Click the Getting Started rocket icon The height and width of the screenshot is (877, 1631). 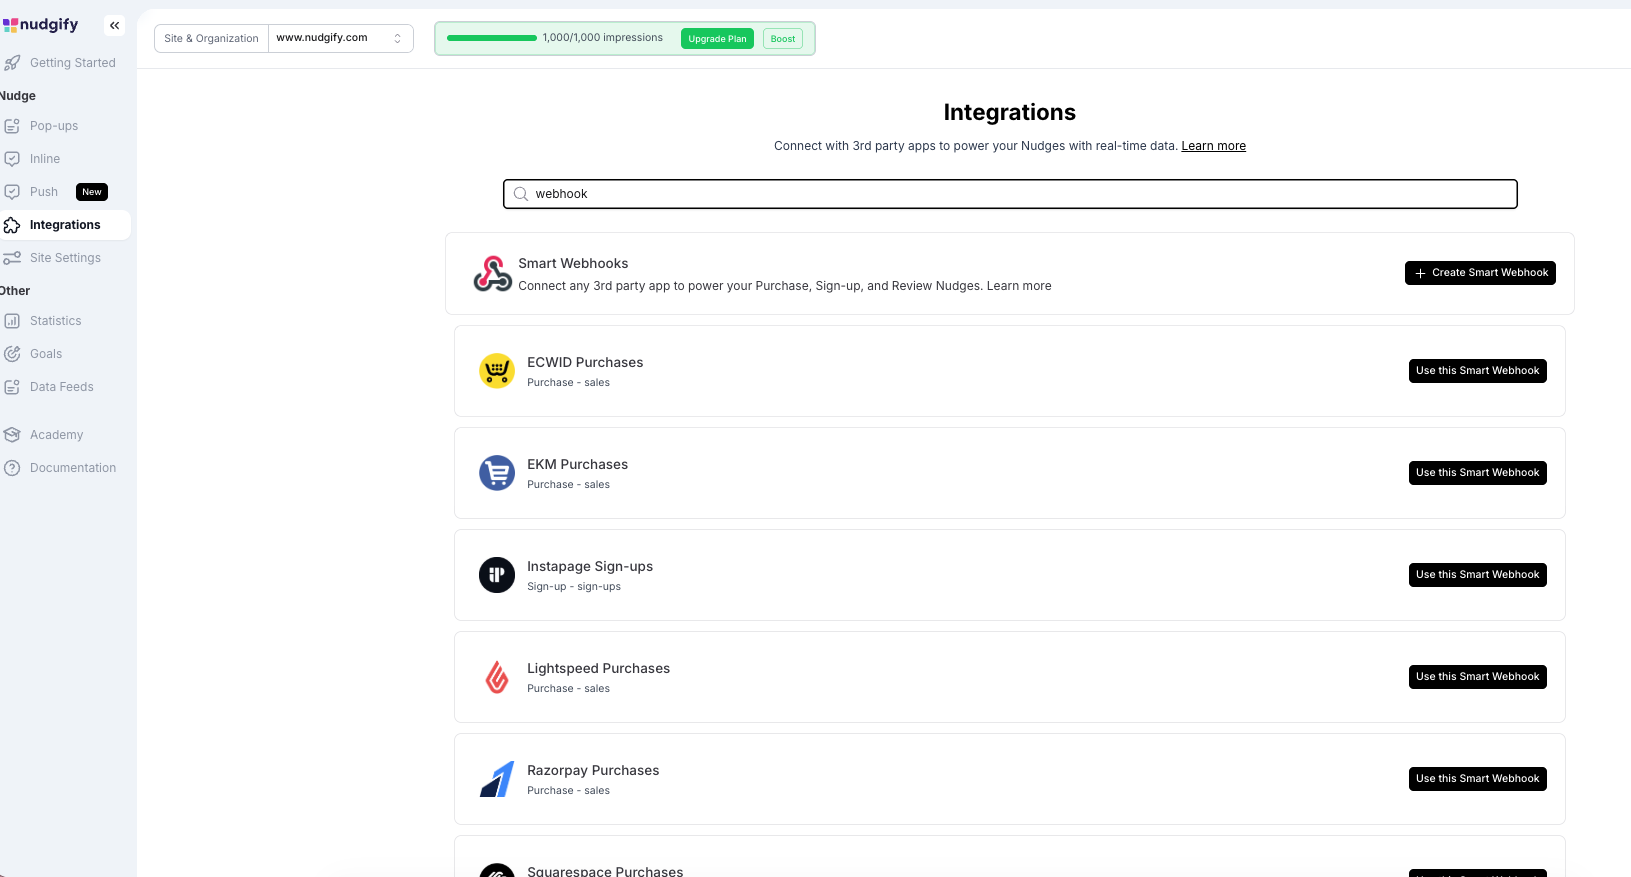pyautogui.click(x=12, y=63)
